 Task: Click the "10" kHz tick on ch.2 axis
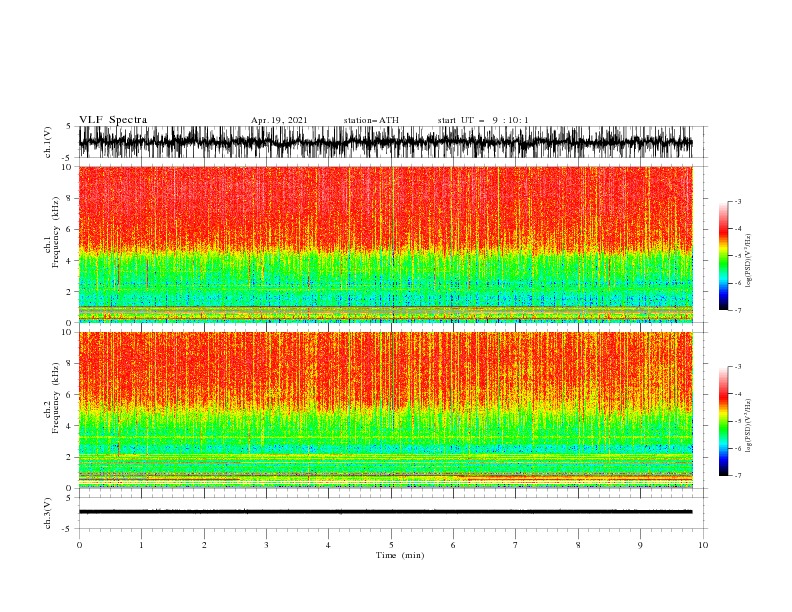pyautogui.click(x=68, y=332)
